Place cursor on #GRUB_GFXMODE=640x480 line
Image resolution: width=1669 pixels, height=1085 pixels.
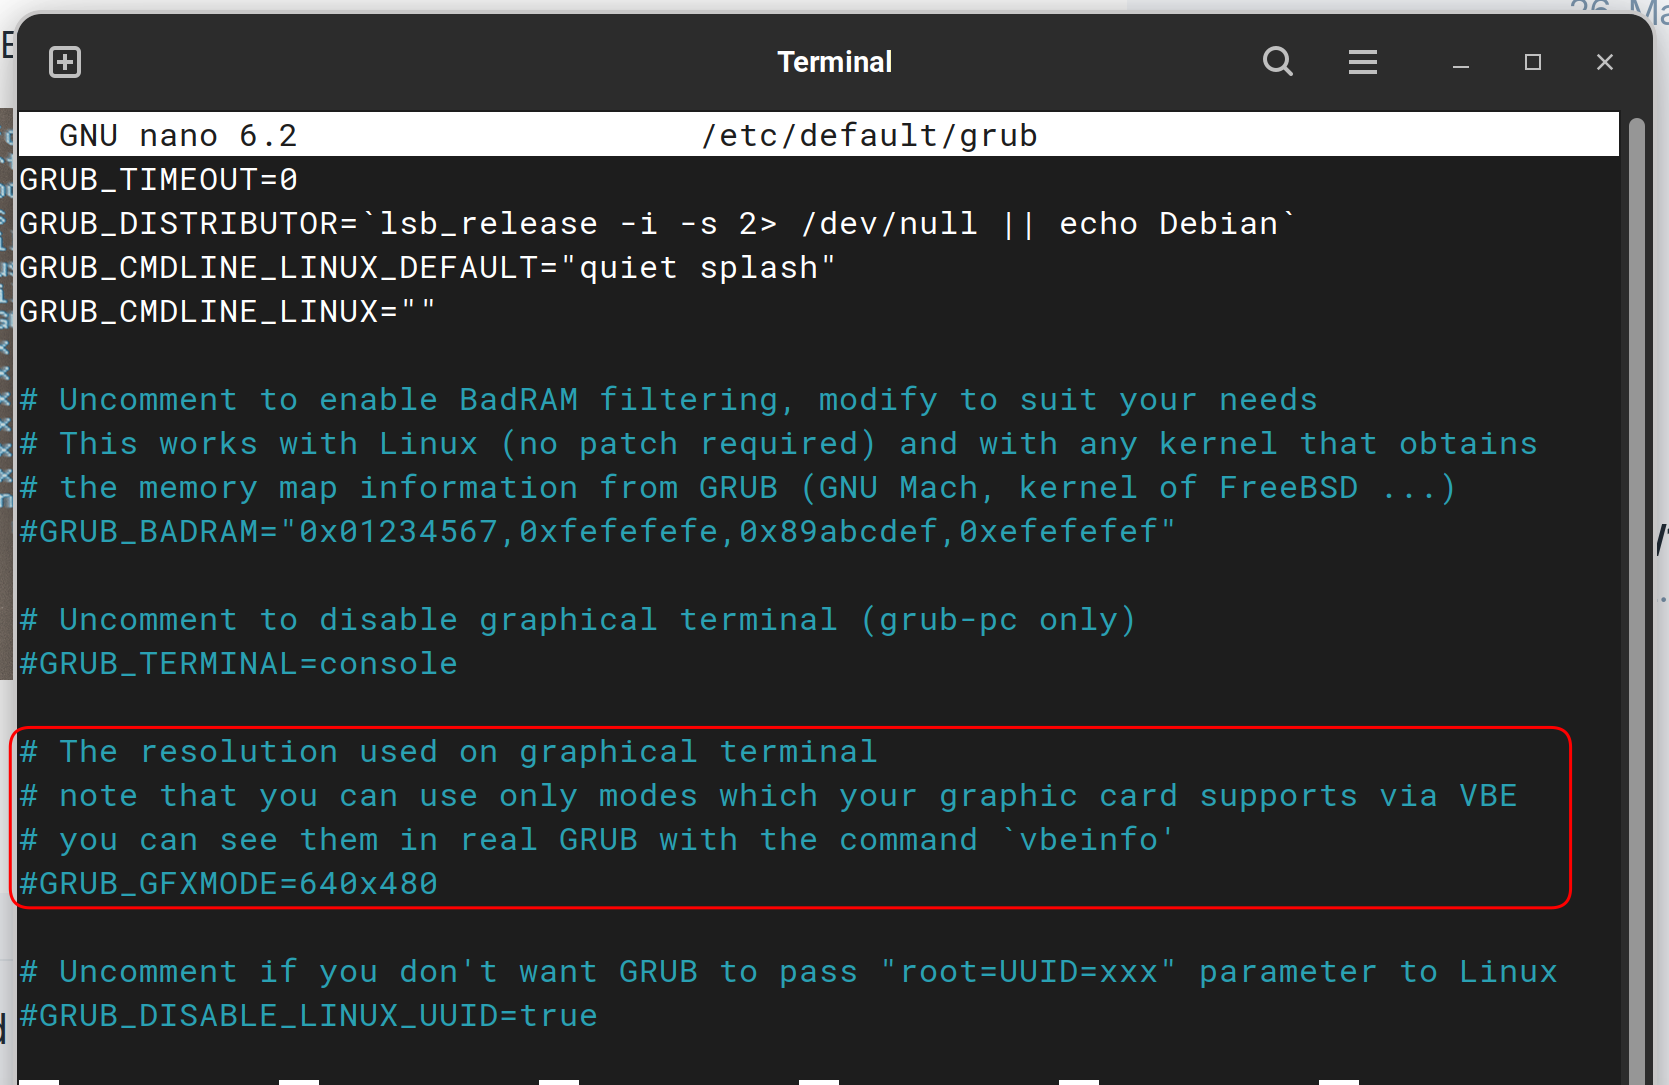pyautogui.click(x=228, y=884)
